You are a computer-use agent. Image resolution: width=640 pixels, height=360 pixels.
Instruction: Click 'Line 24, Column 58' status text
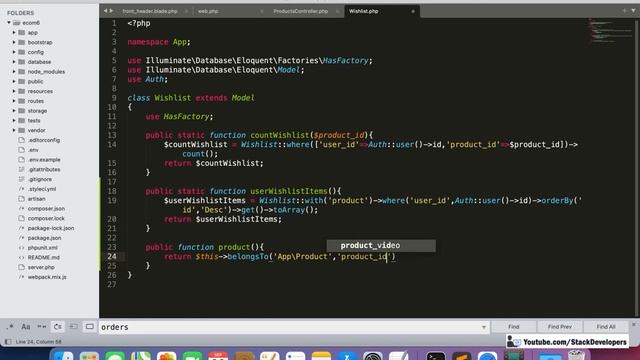coord(38,342)
